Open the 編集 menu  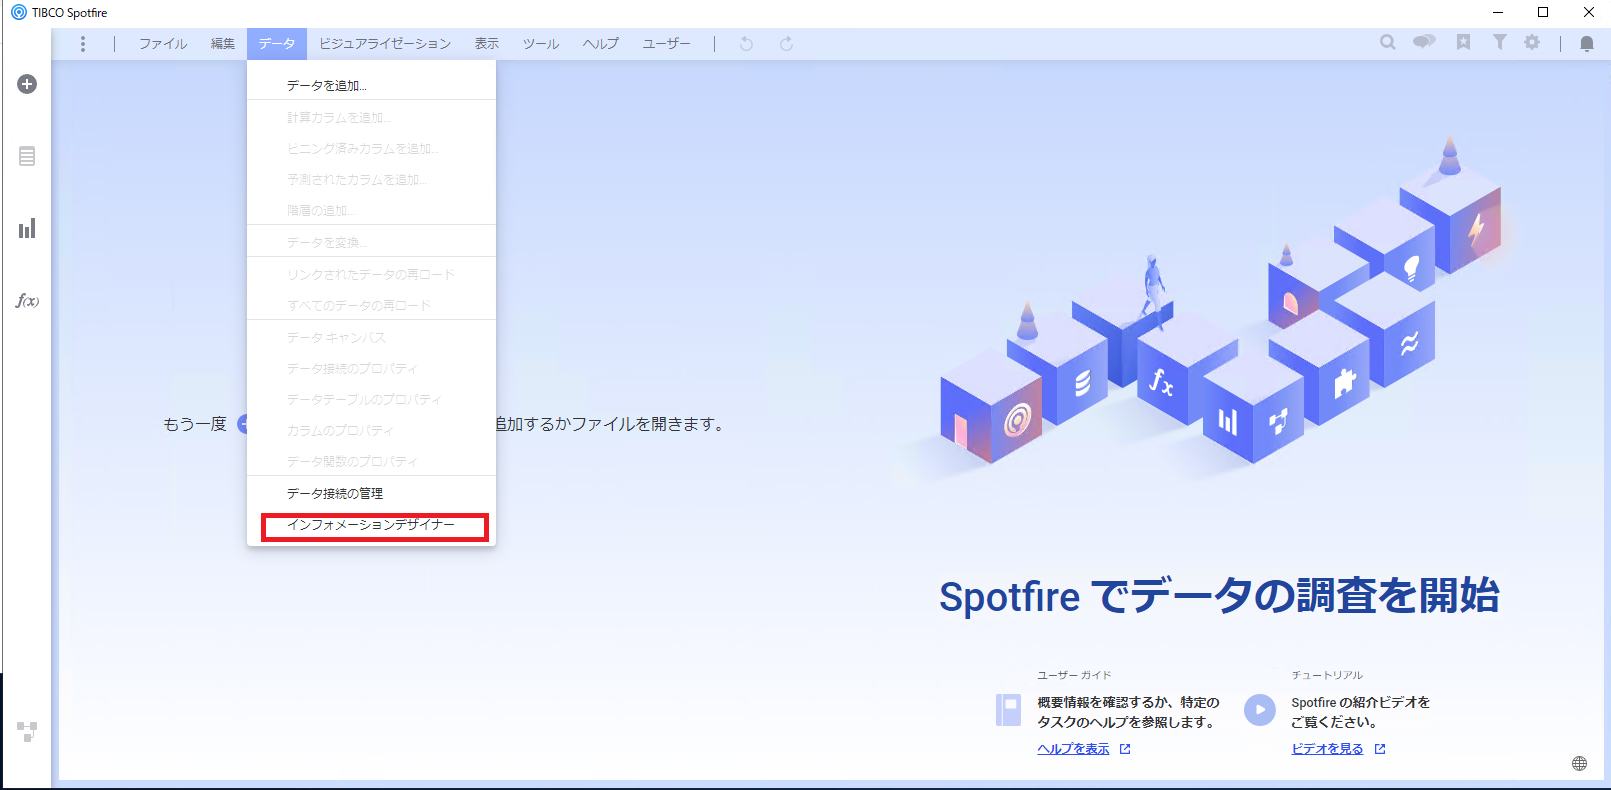pos(223,44)
